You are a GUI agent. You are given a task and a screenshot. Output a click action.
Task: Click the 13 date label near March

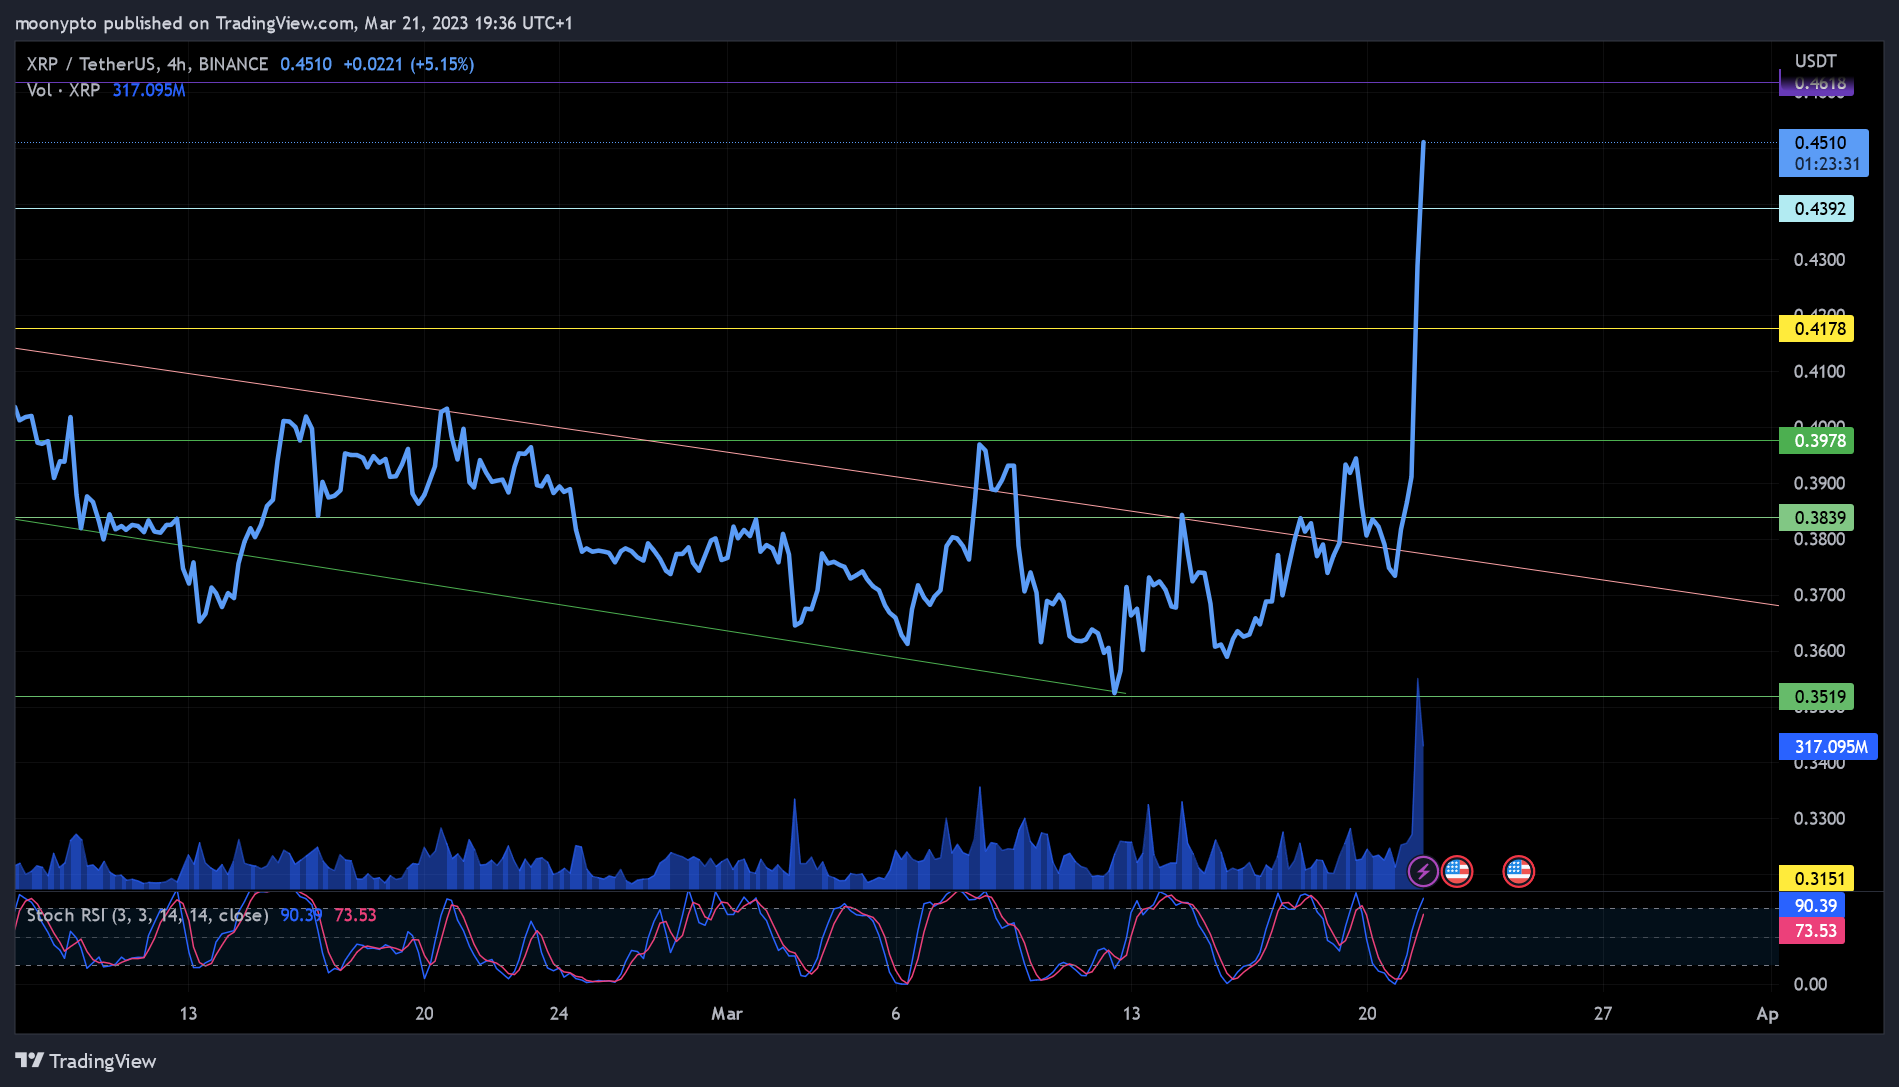pyautogui.click(x=1131, y=1014)
